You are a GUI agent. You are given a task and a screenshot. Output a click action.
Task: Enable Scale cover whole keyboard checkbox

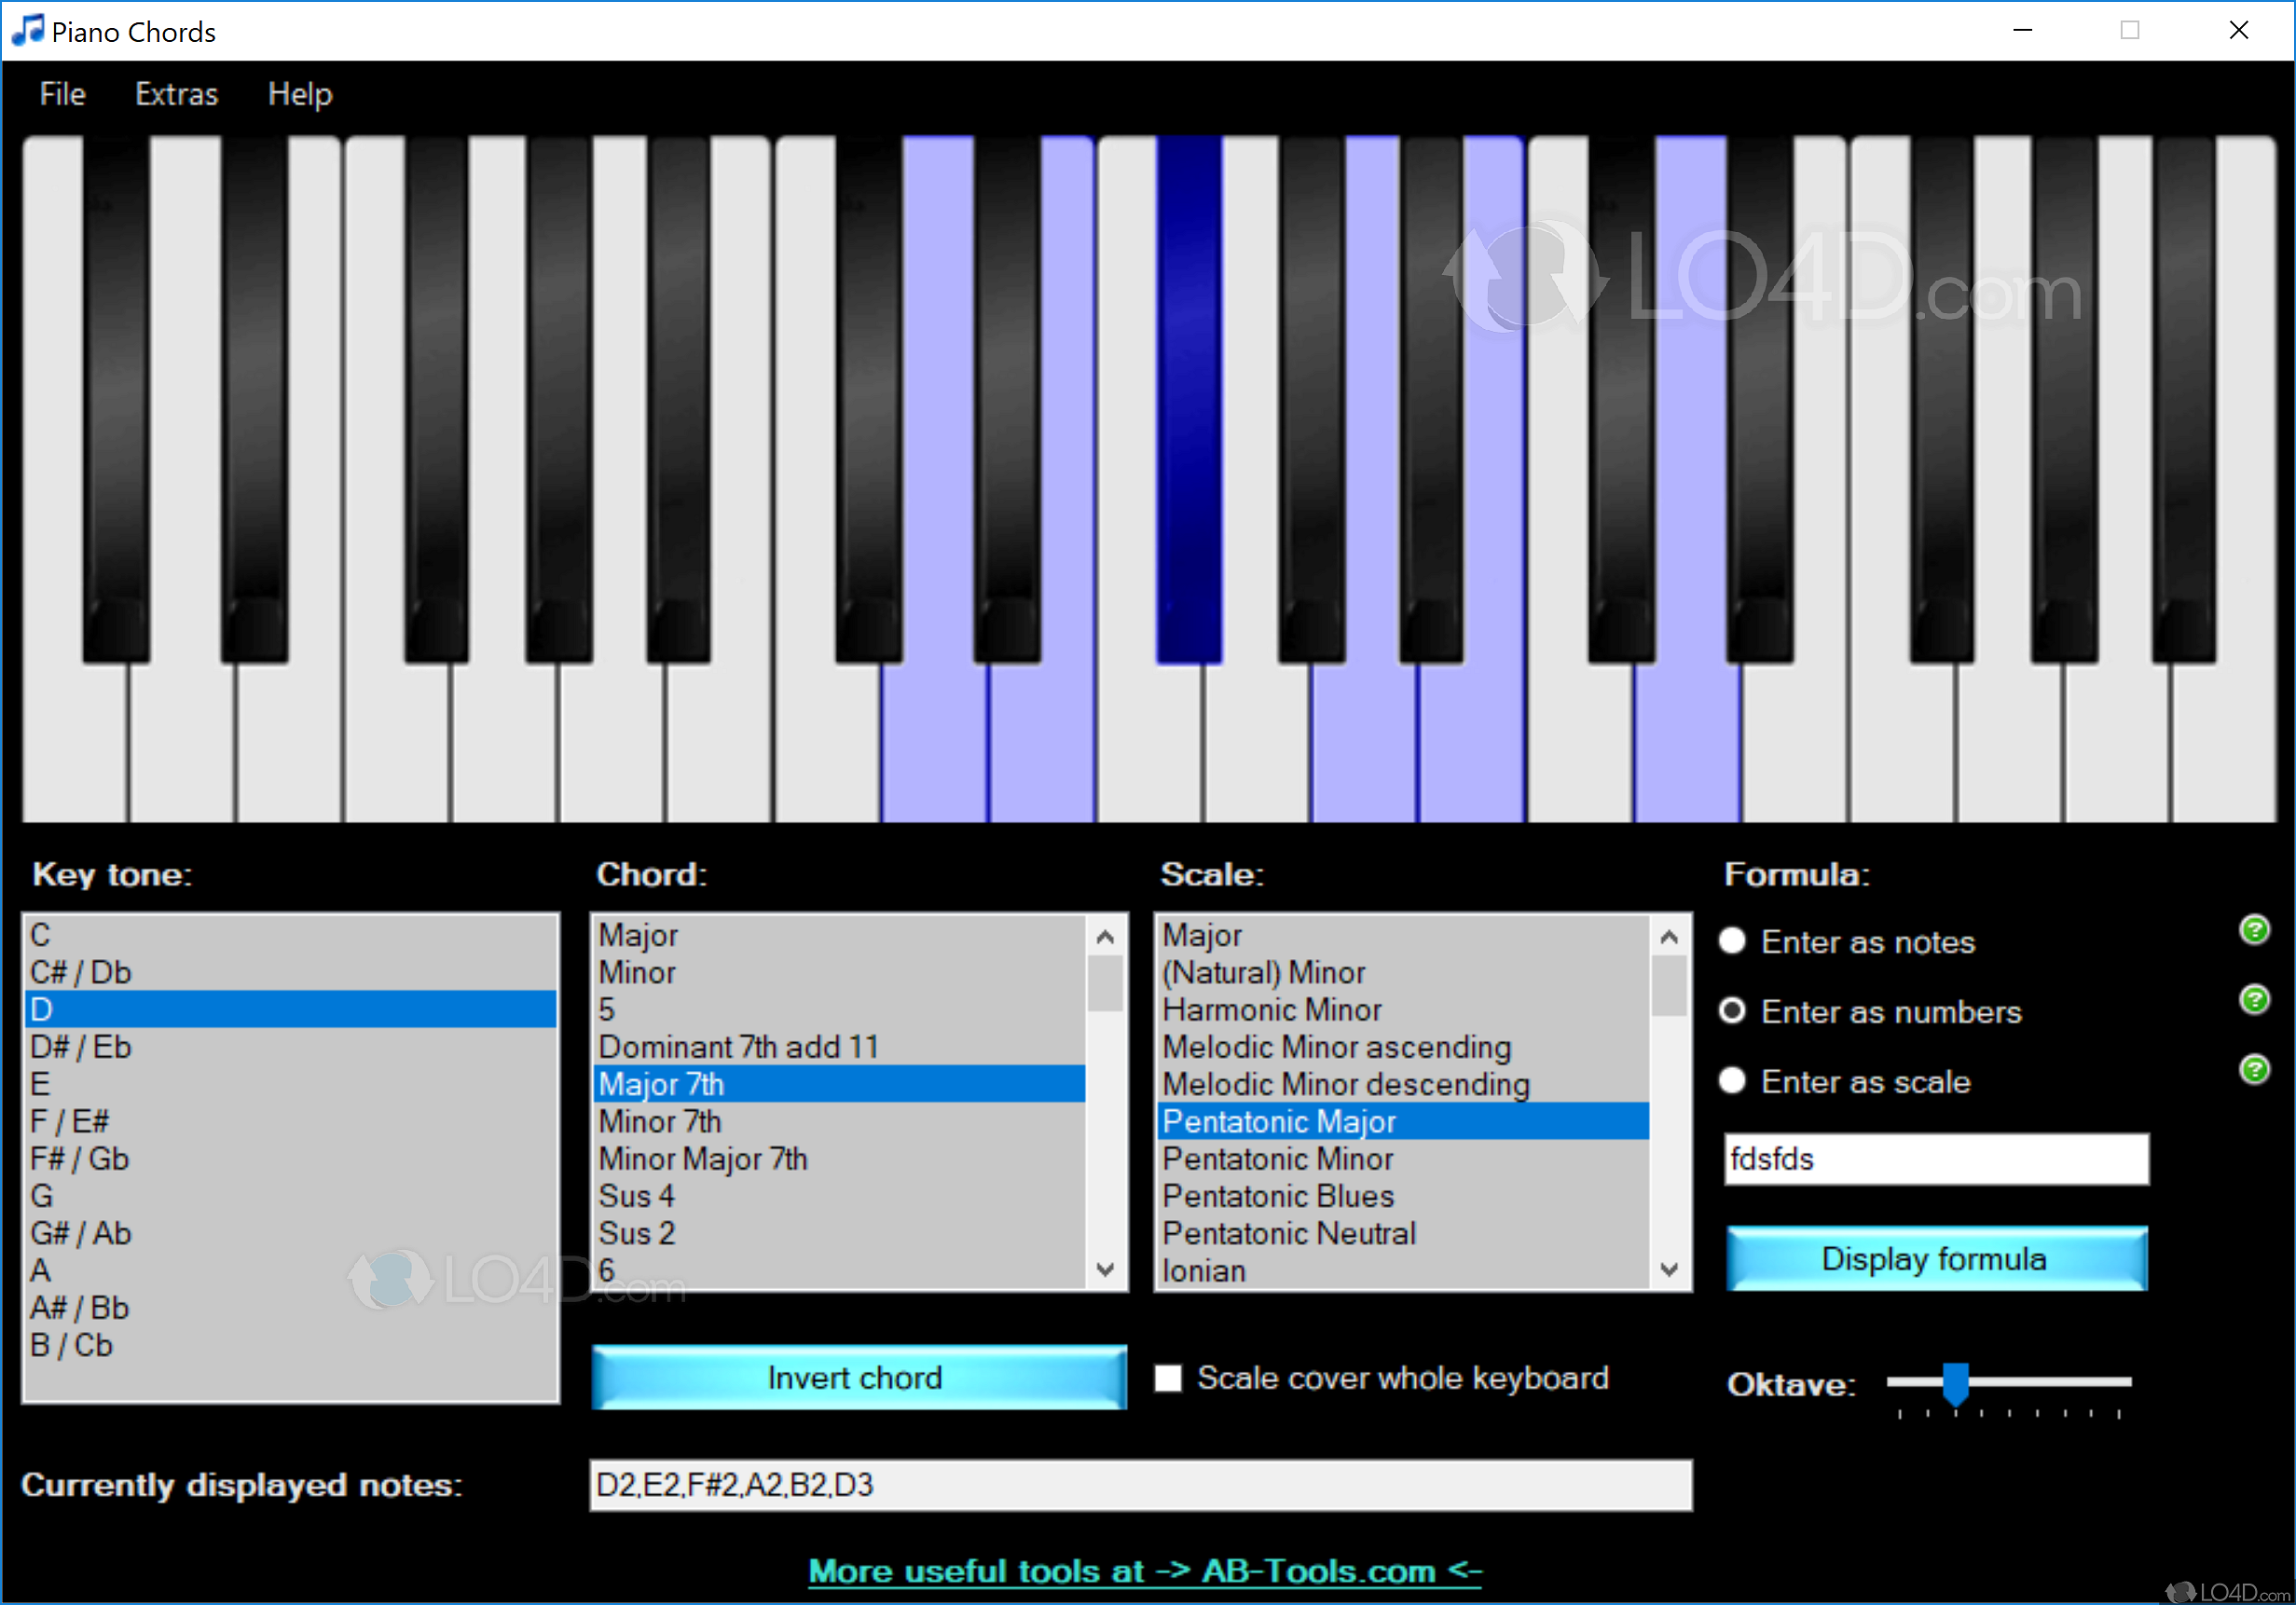[1168, 1378]
